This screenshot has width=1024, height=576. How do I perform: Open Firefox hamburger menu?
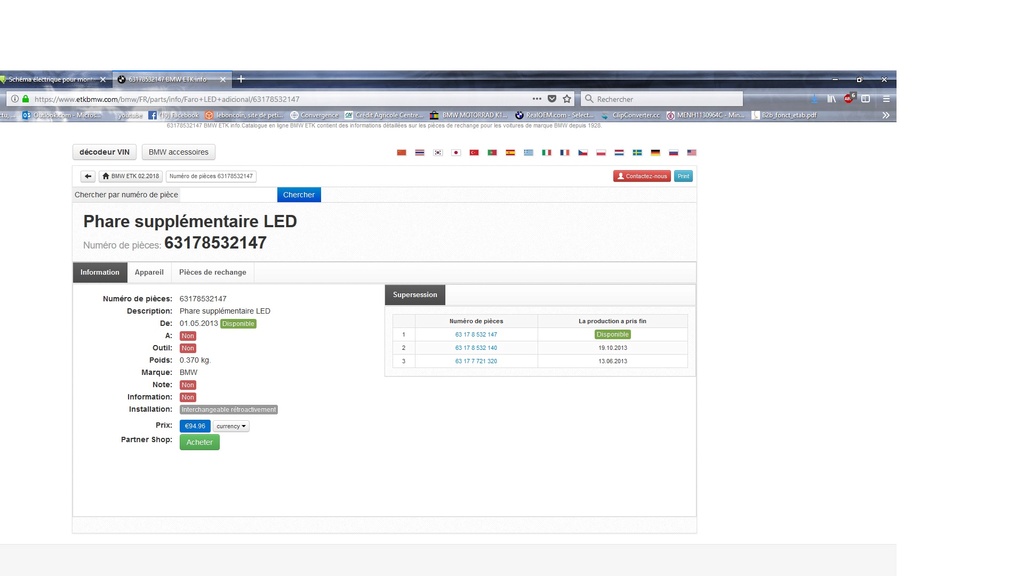pos(886,99)
